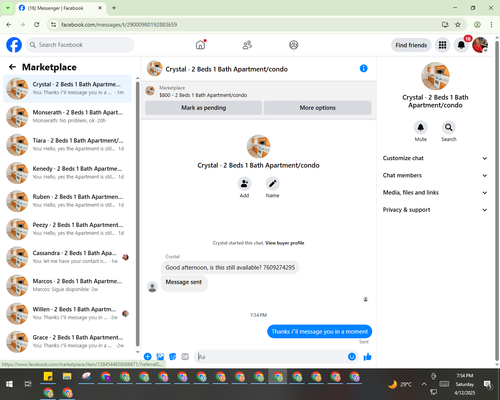The image size is (500, 400).
Task: Open Grace conversation in list
Action: point(67,341)
